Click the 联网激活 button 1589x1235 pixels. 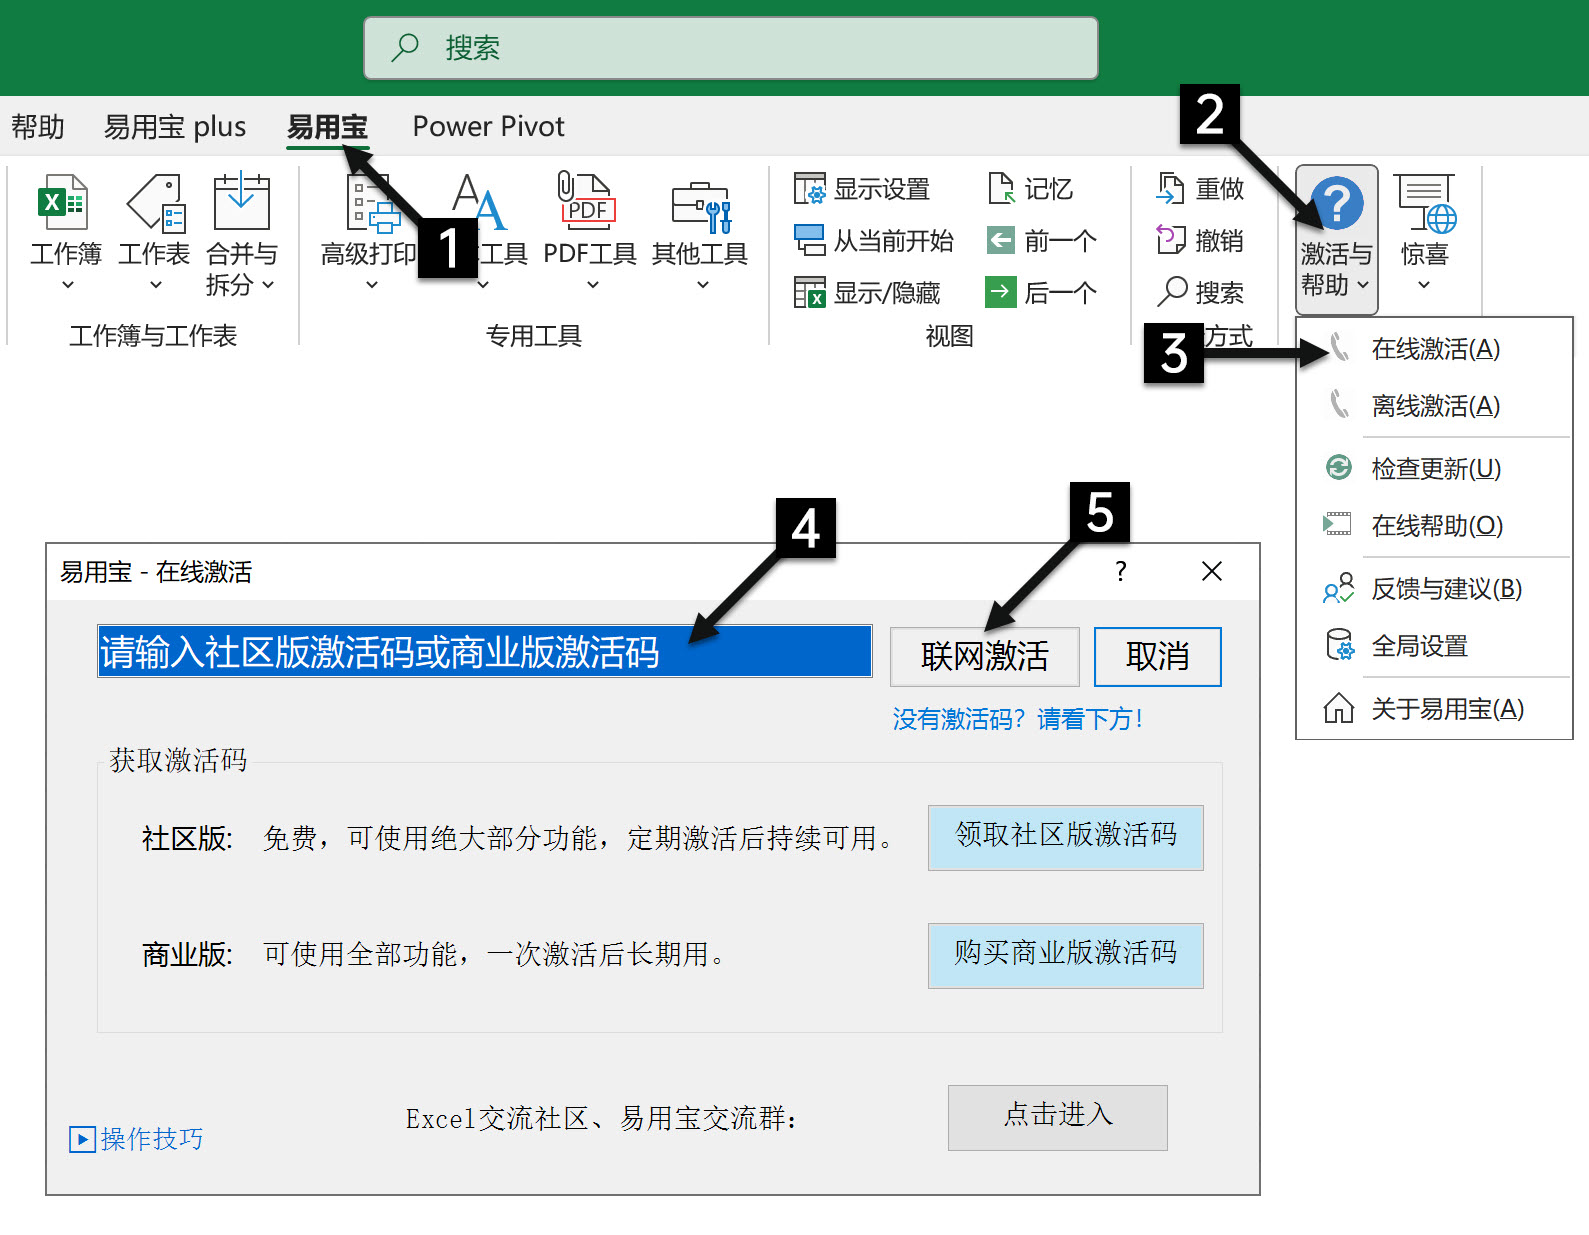coord(985,657)
